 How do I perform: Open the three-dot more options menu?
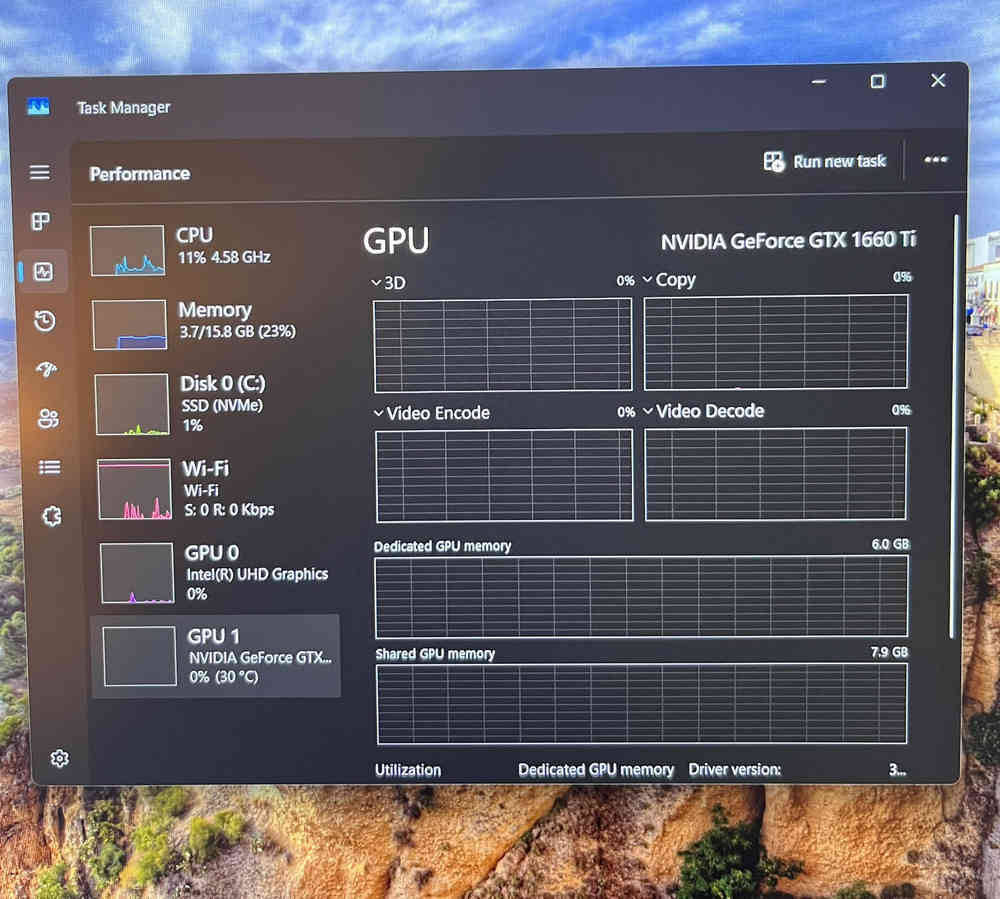click(x=936, y=159)
